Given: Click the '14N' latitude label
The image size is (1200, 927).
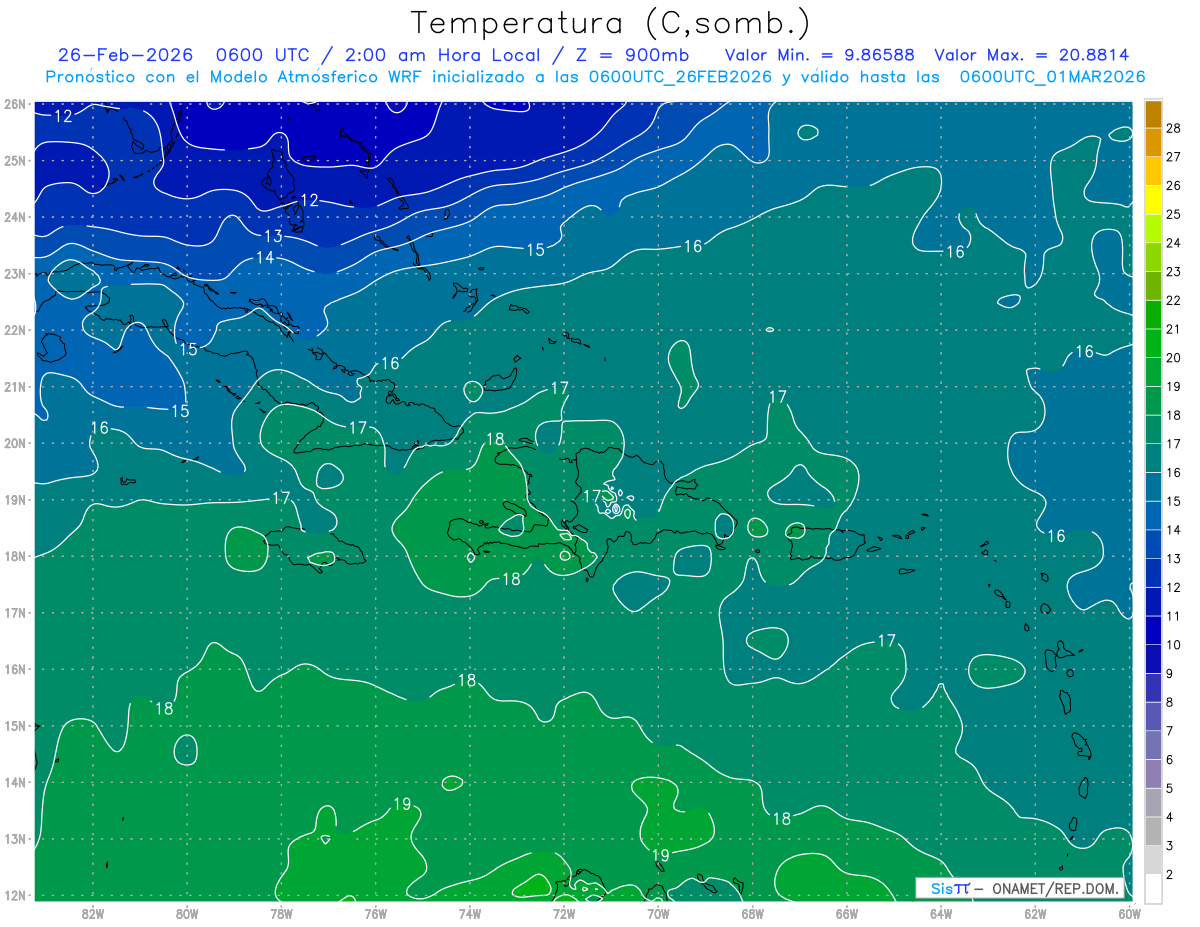Looking at the screenshot, I should pos(15,782).
